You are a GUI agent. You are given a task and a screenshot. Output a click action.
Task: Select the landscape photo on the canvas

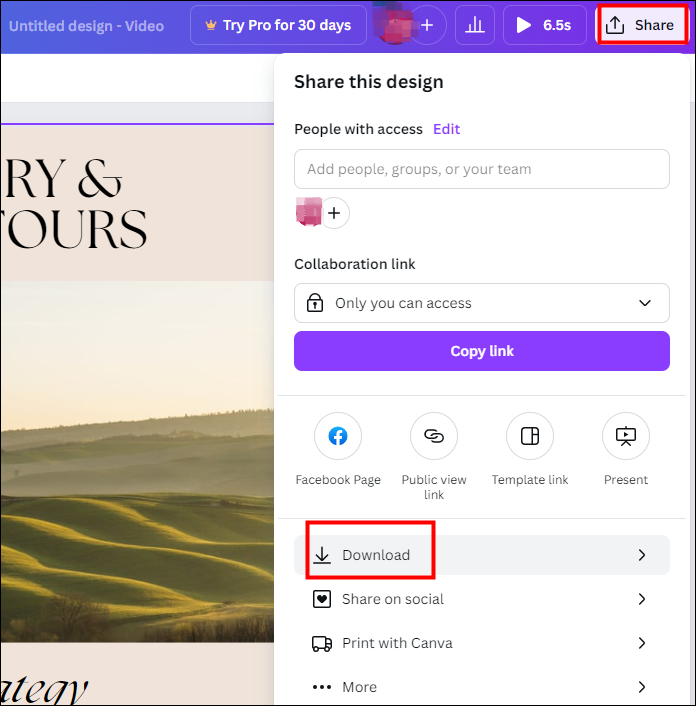click(x=137, y=462)
